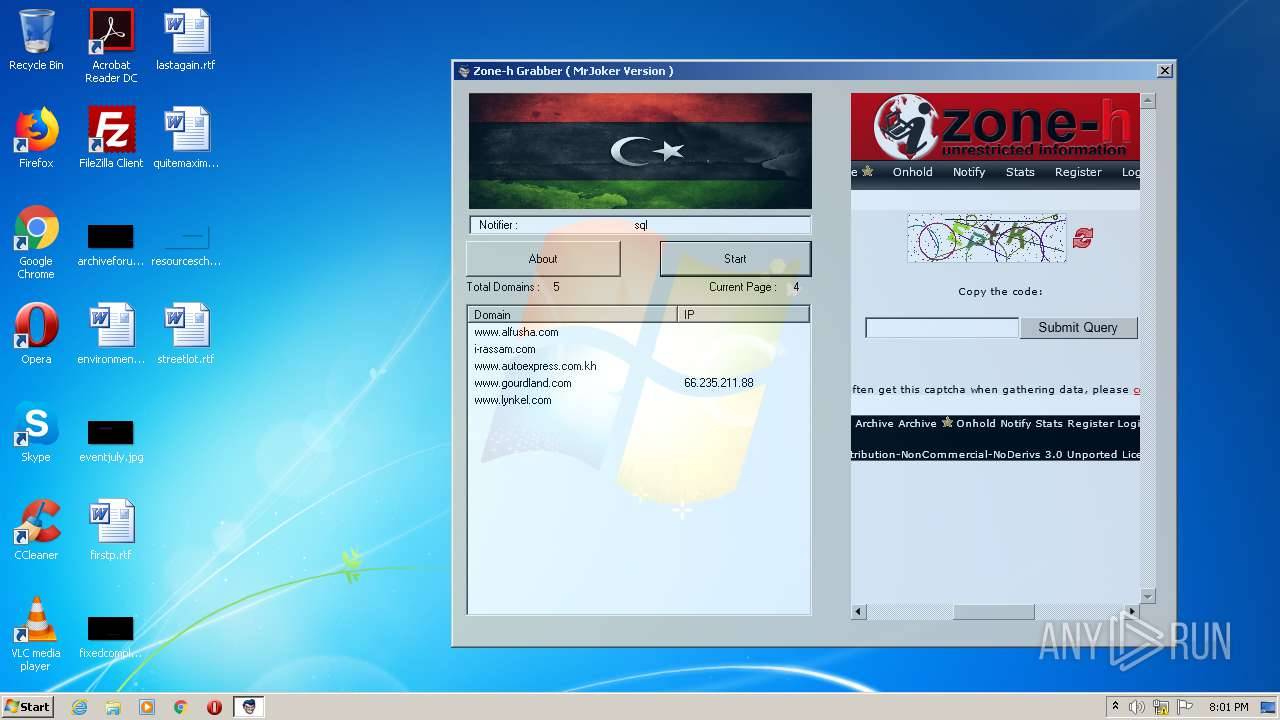The image size is (1280, 720).
Task: Click the About button
Action: click(543, 259)
